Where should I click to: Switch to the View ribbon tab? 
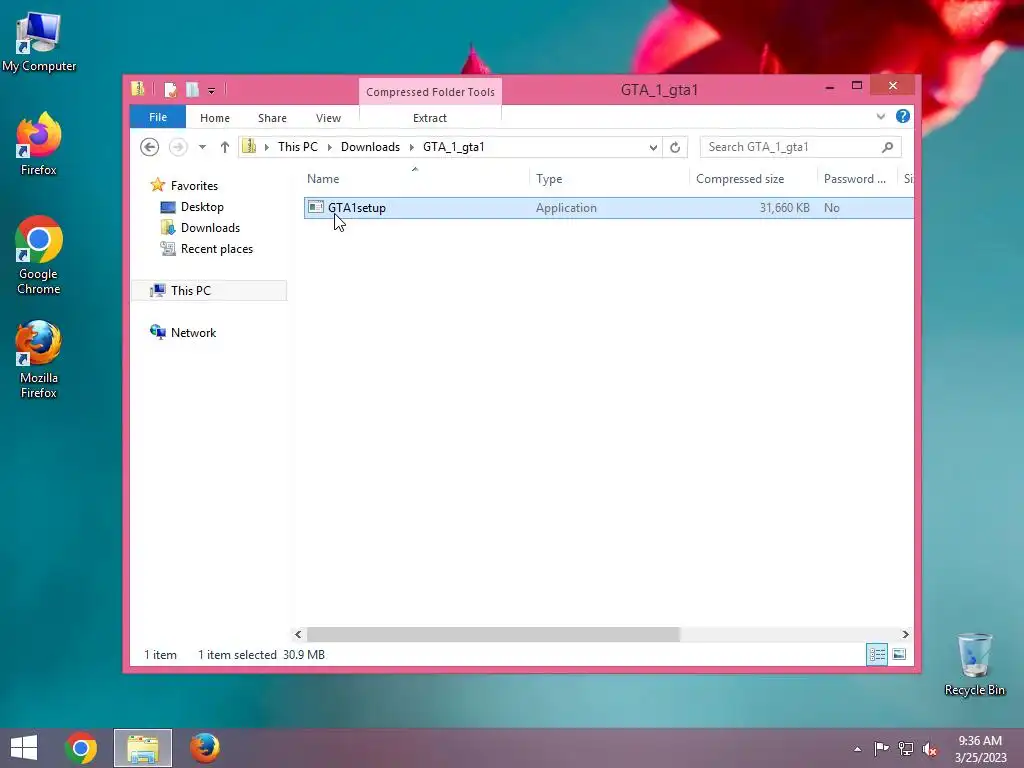pyautogui.click(x=328, y=118)
